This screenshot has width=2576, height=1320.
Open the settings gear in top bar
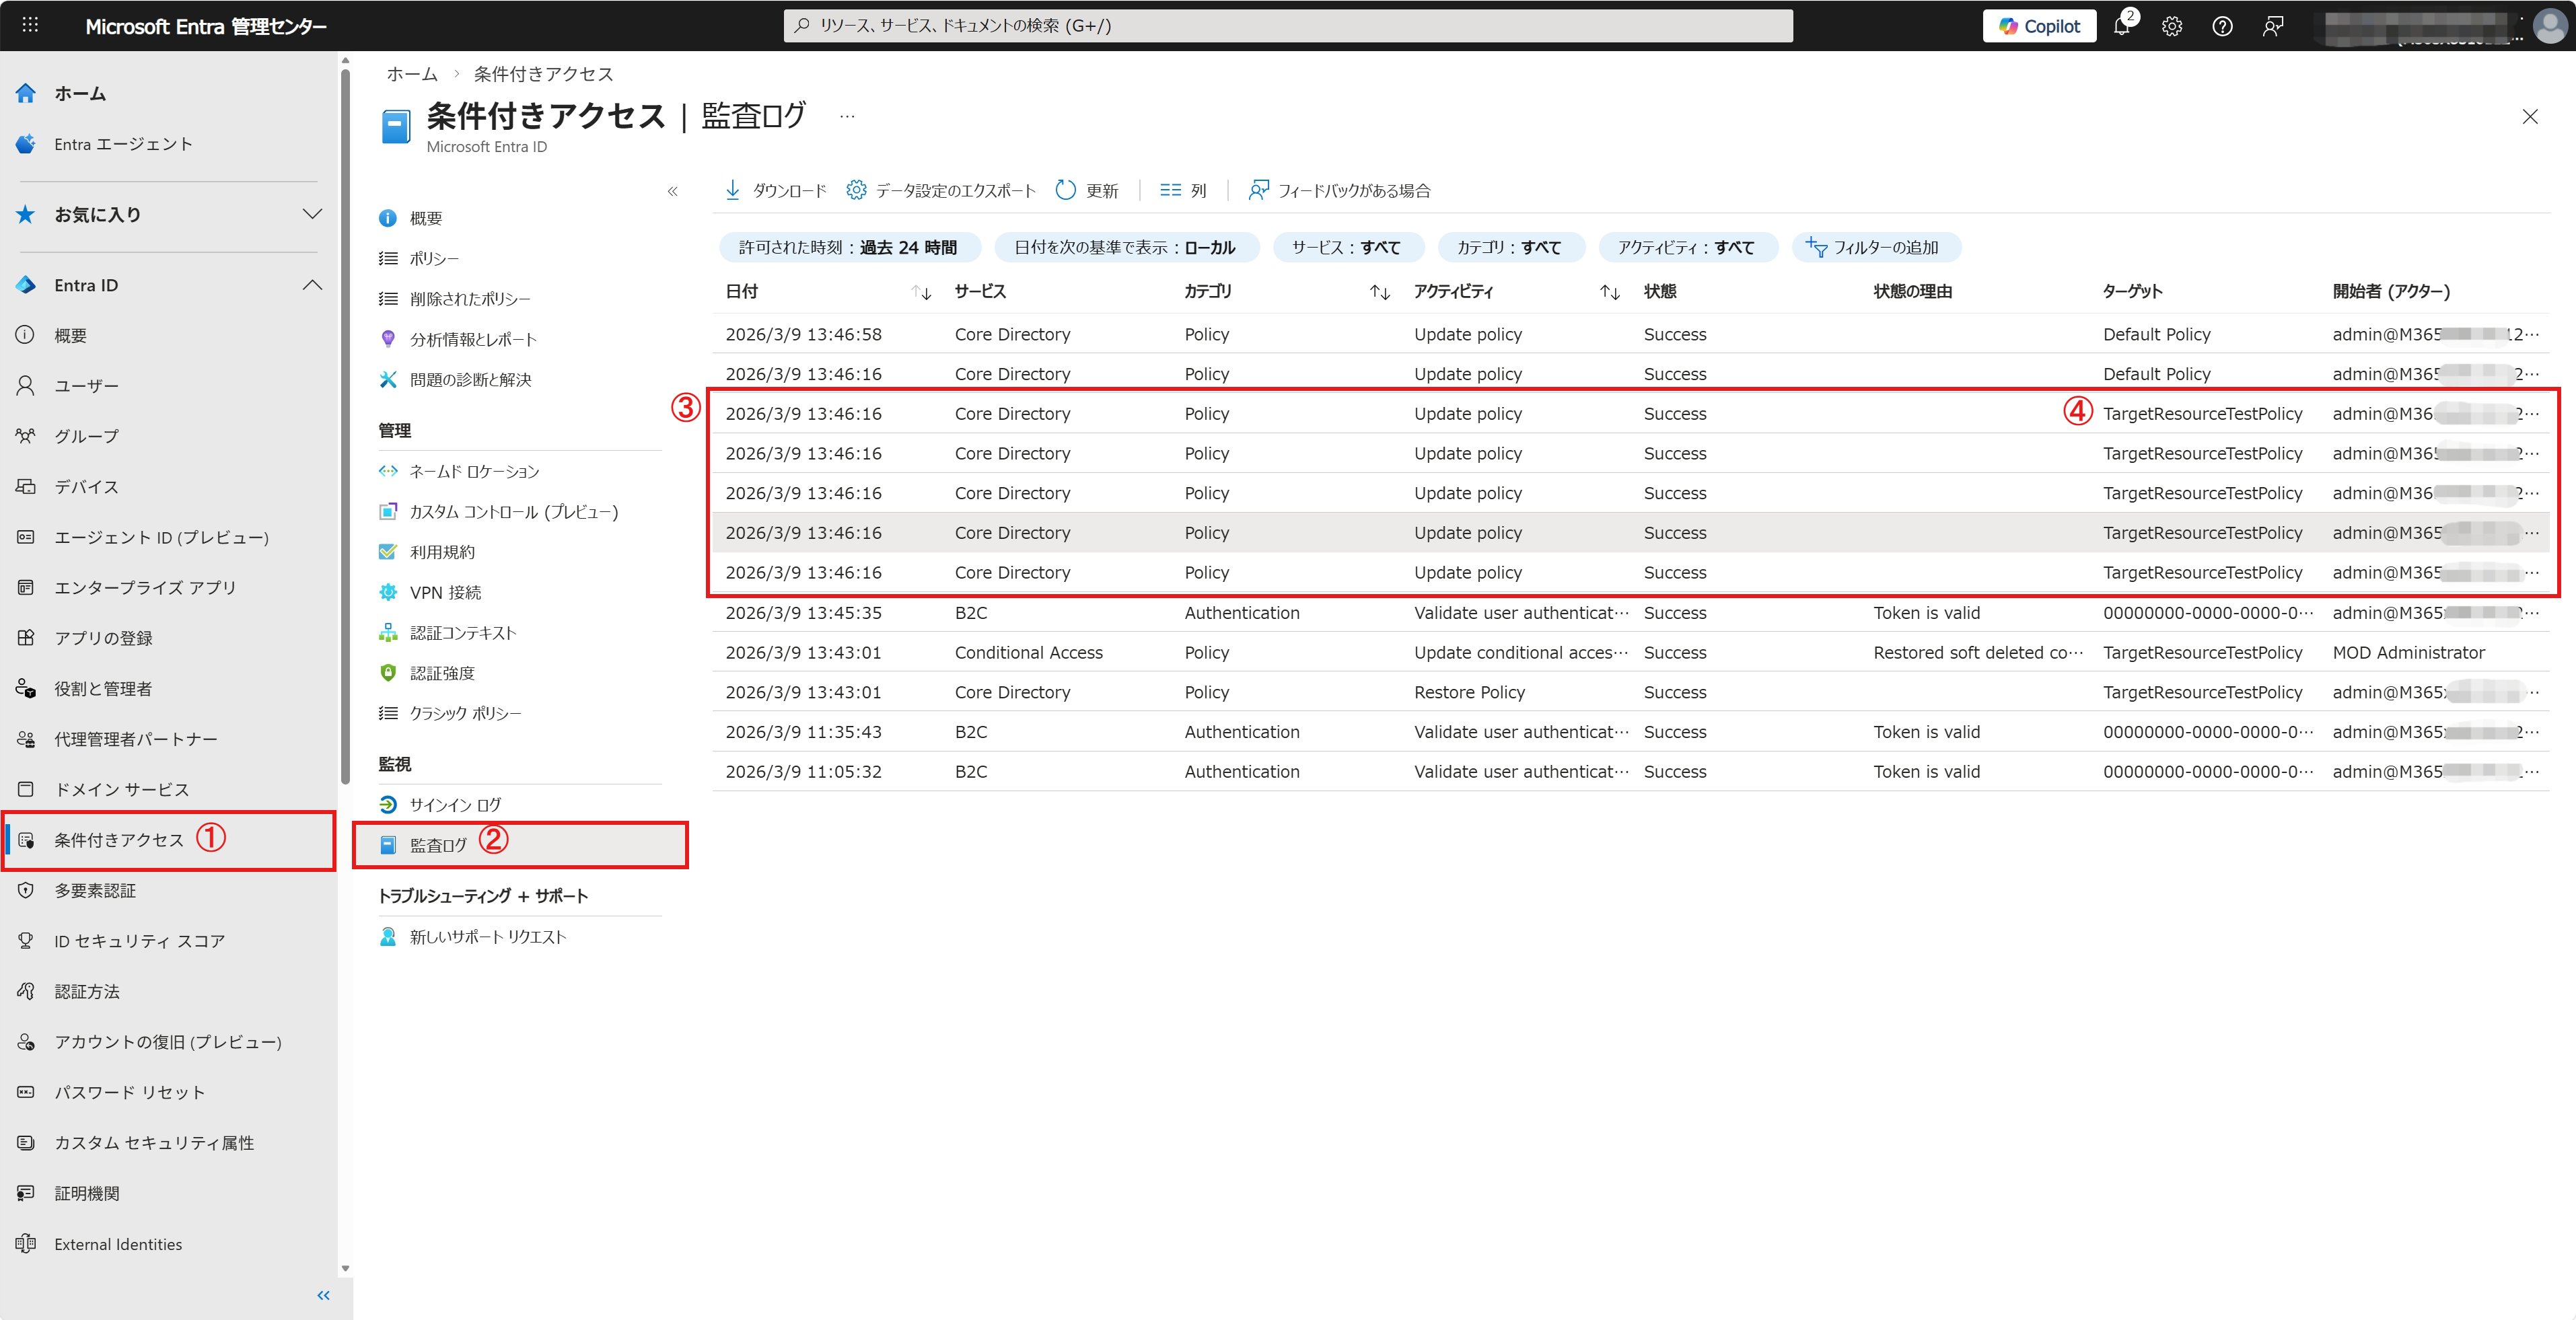2172,27
